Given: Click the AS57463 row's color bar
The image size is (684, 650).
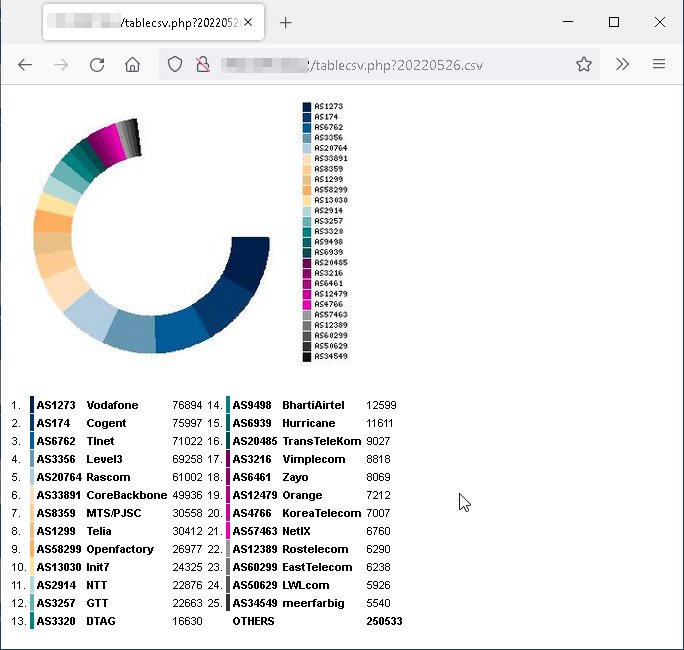Looking at the screenshot, I should 228,531.
